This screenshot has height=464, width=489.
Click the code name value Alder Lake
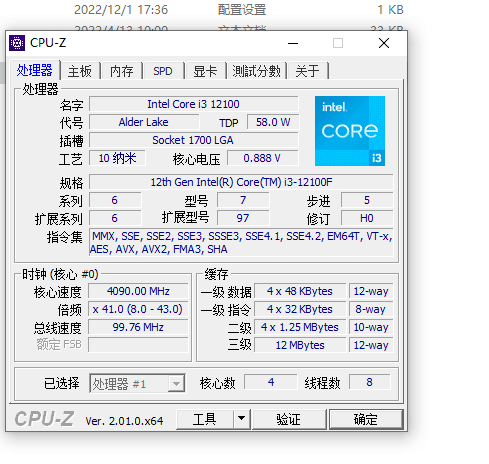[x=144, y=122]
